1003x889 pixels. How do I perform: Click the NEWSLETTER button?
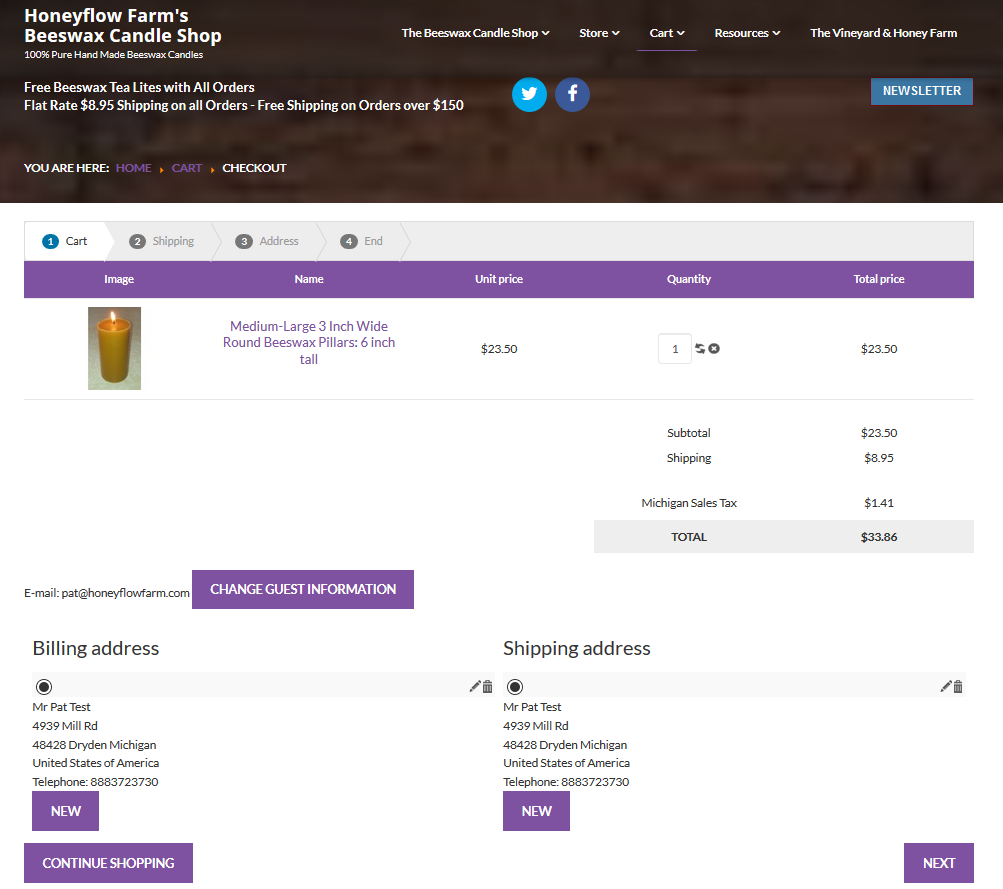pyautogui.click(x=922, y=91)
